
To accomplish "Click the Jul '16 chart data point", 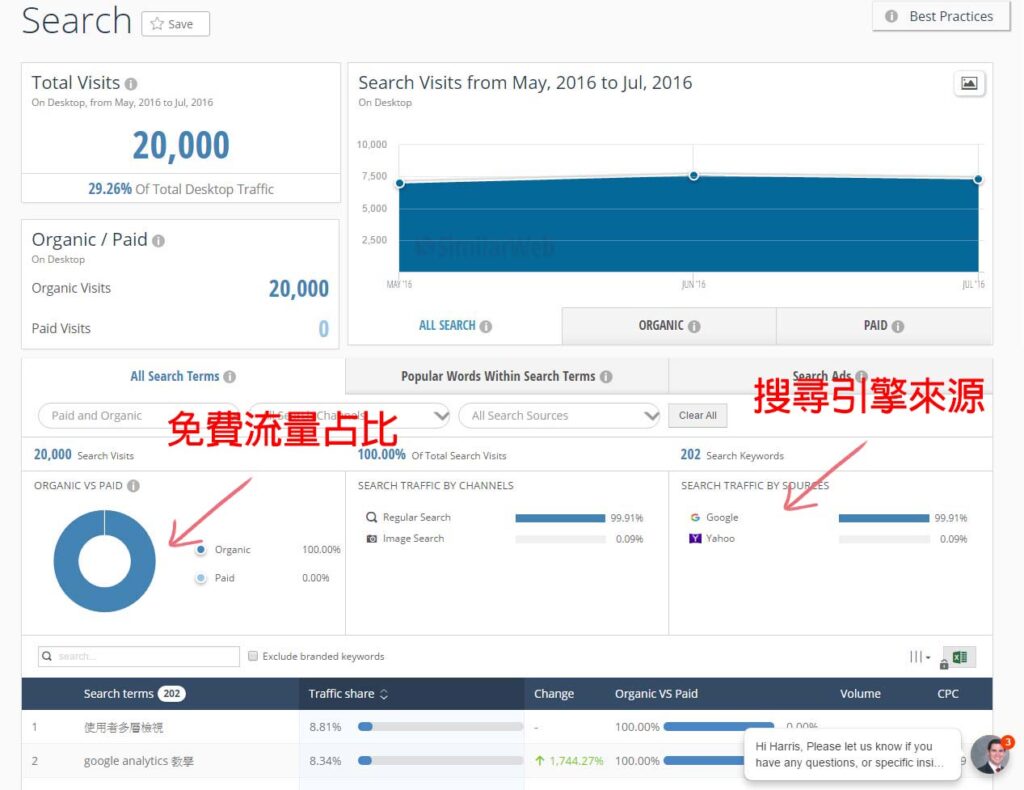I will point(978,179).
